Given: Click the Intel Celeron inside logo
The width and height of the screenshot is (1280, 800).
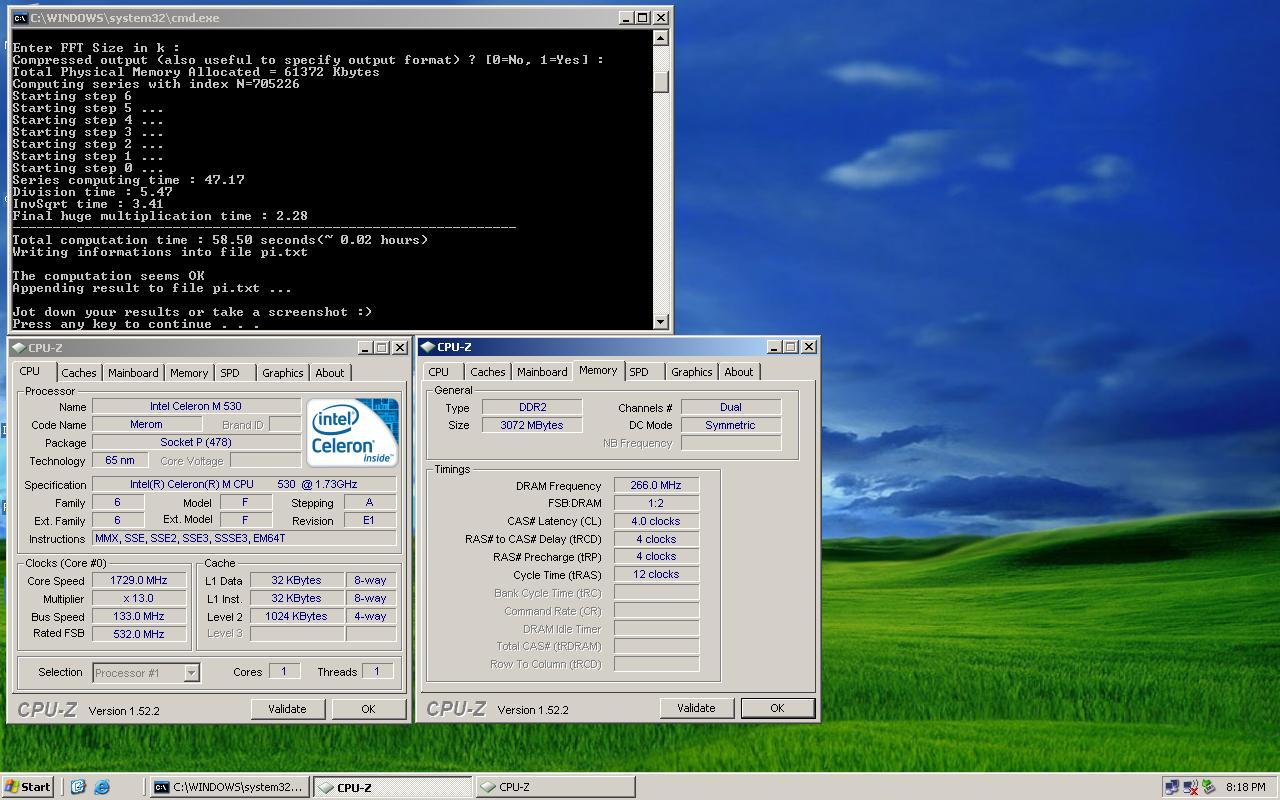Looking at the screenshot, I should [x=353, y=432].
